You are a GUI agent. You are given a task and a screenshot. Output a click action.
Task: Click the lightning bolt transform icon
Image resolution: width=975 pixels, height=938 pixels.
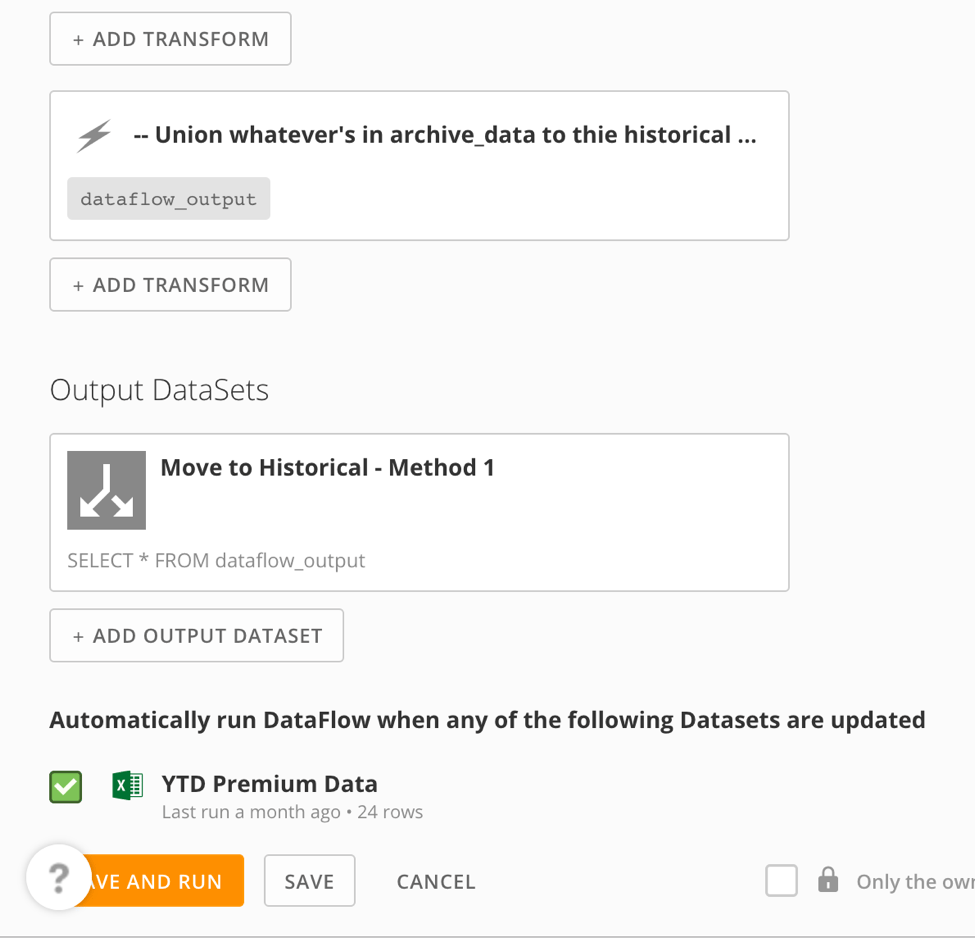tap(94, 135)
